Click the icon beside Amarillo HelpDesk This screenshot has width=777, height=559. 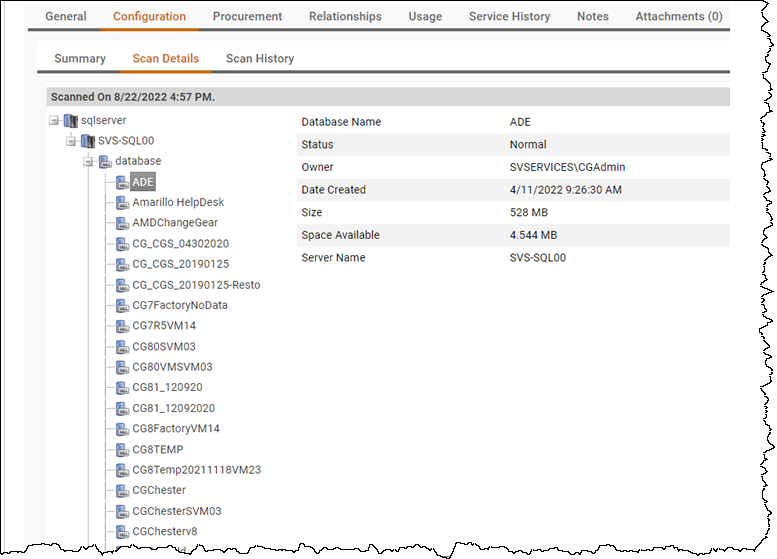121,202
